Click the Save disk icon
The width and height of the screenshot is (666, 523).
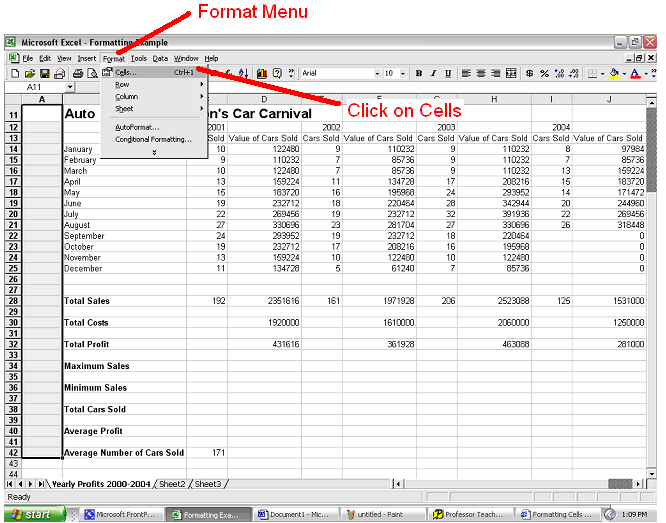[x=44, y=74]
